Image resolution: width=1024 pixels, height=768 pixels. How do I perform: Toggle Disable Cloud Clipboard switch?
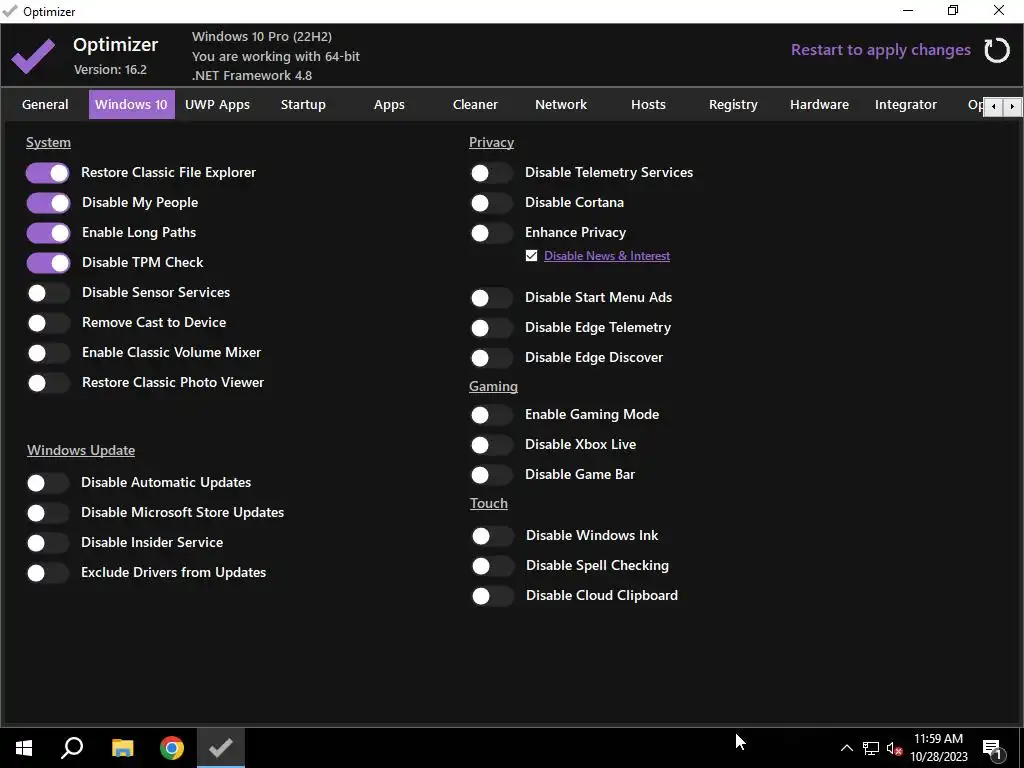492,596
